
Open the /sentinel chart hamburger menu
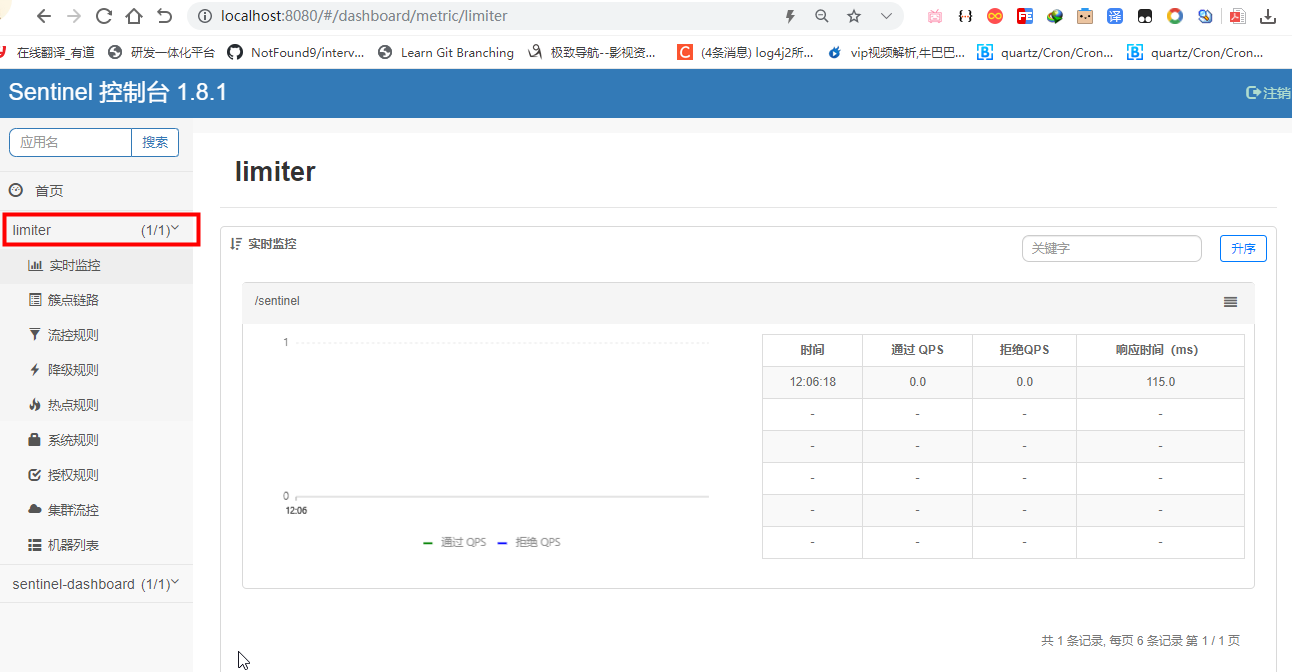click(x=1230, y=302)
